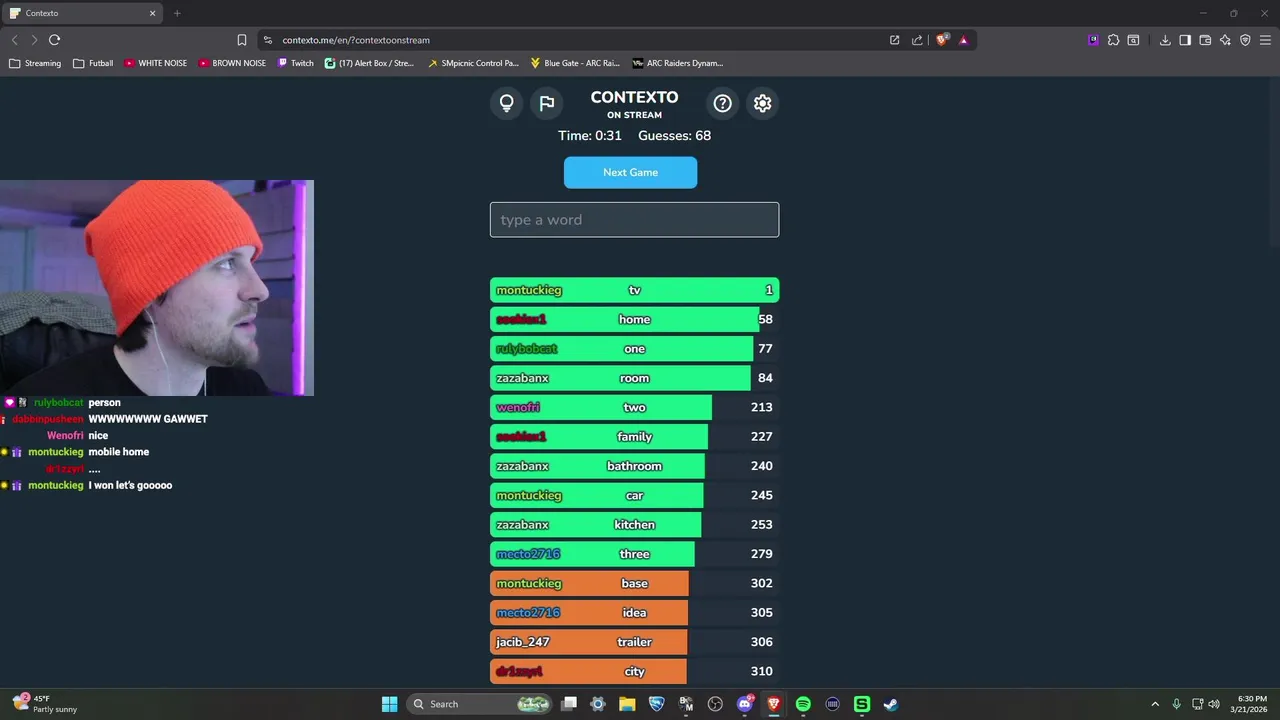The height and width of the screenshot is (720, 1280).
Task: Open Contexto settings gear icon
Action: [x=763, y=103]
